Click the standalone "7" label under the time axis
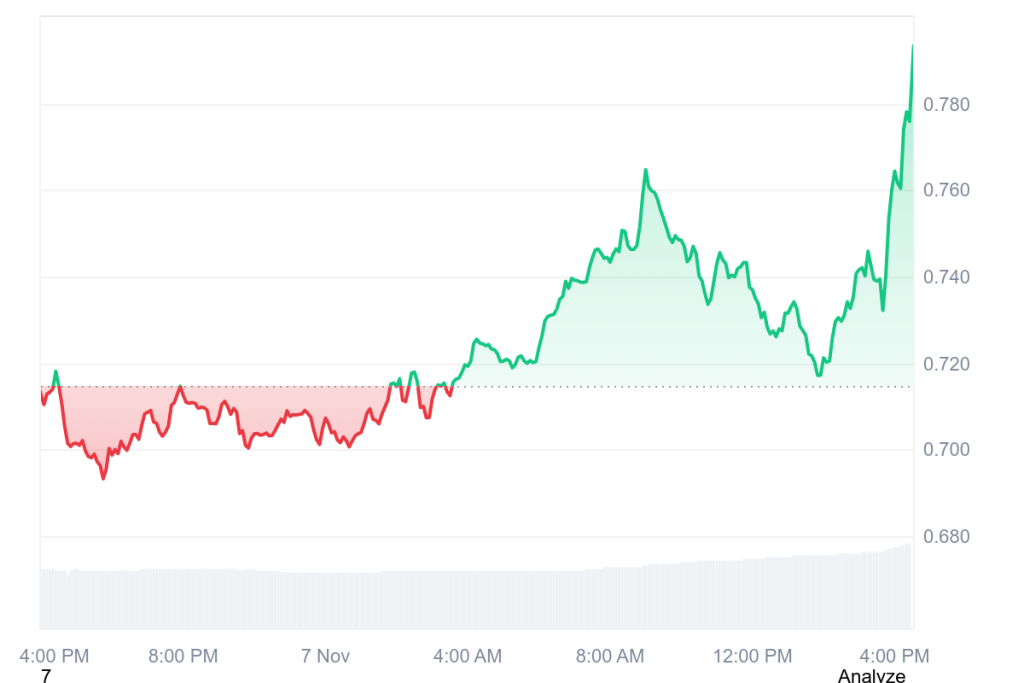Image resolution: width=1024 pixels, height=683 pixels. (x=45, y=677)
